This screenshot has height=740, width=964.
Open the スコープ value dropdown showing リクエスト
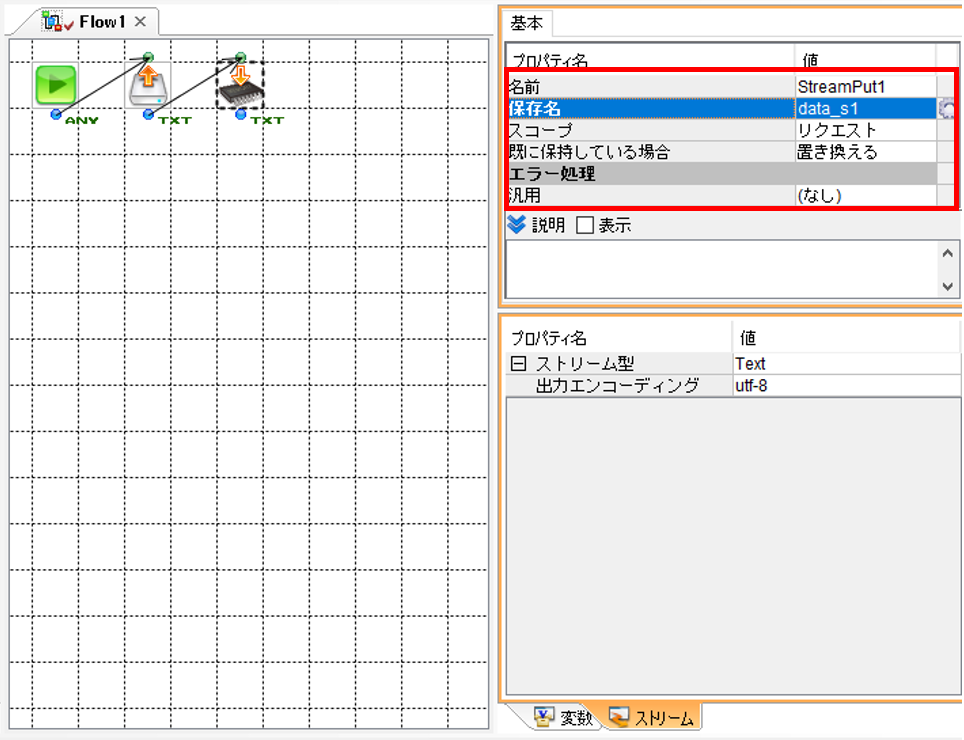pos(866,130)
